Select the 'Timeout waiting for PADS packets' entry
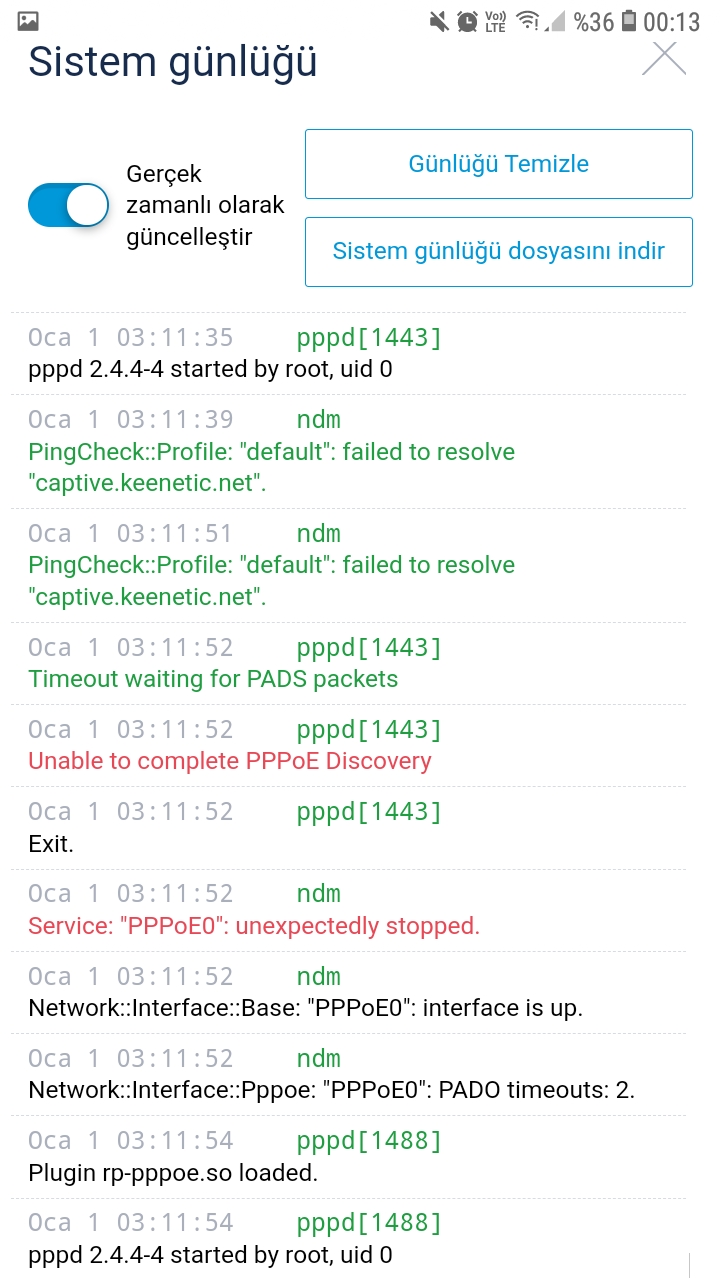 tap(349, 664)
